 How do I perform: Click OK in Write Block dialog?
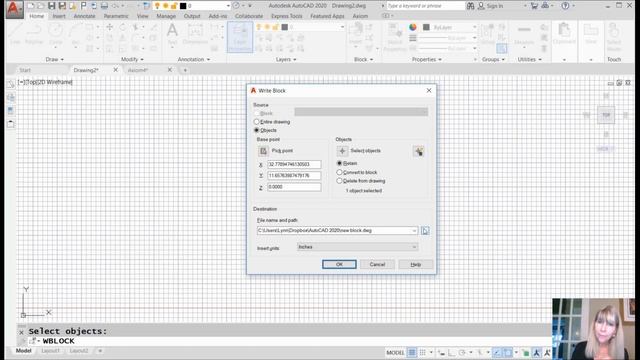tap(339, 264)
